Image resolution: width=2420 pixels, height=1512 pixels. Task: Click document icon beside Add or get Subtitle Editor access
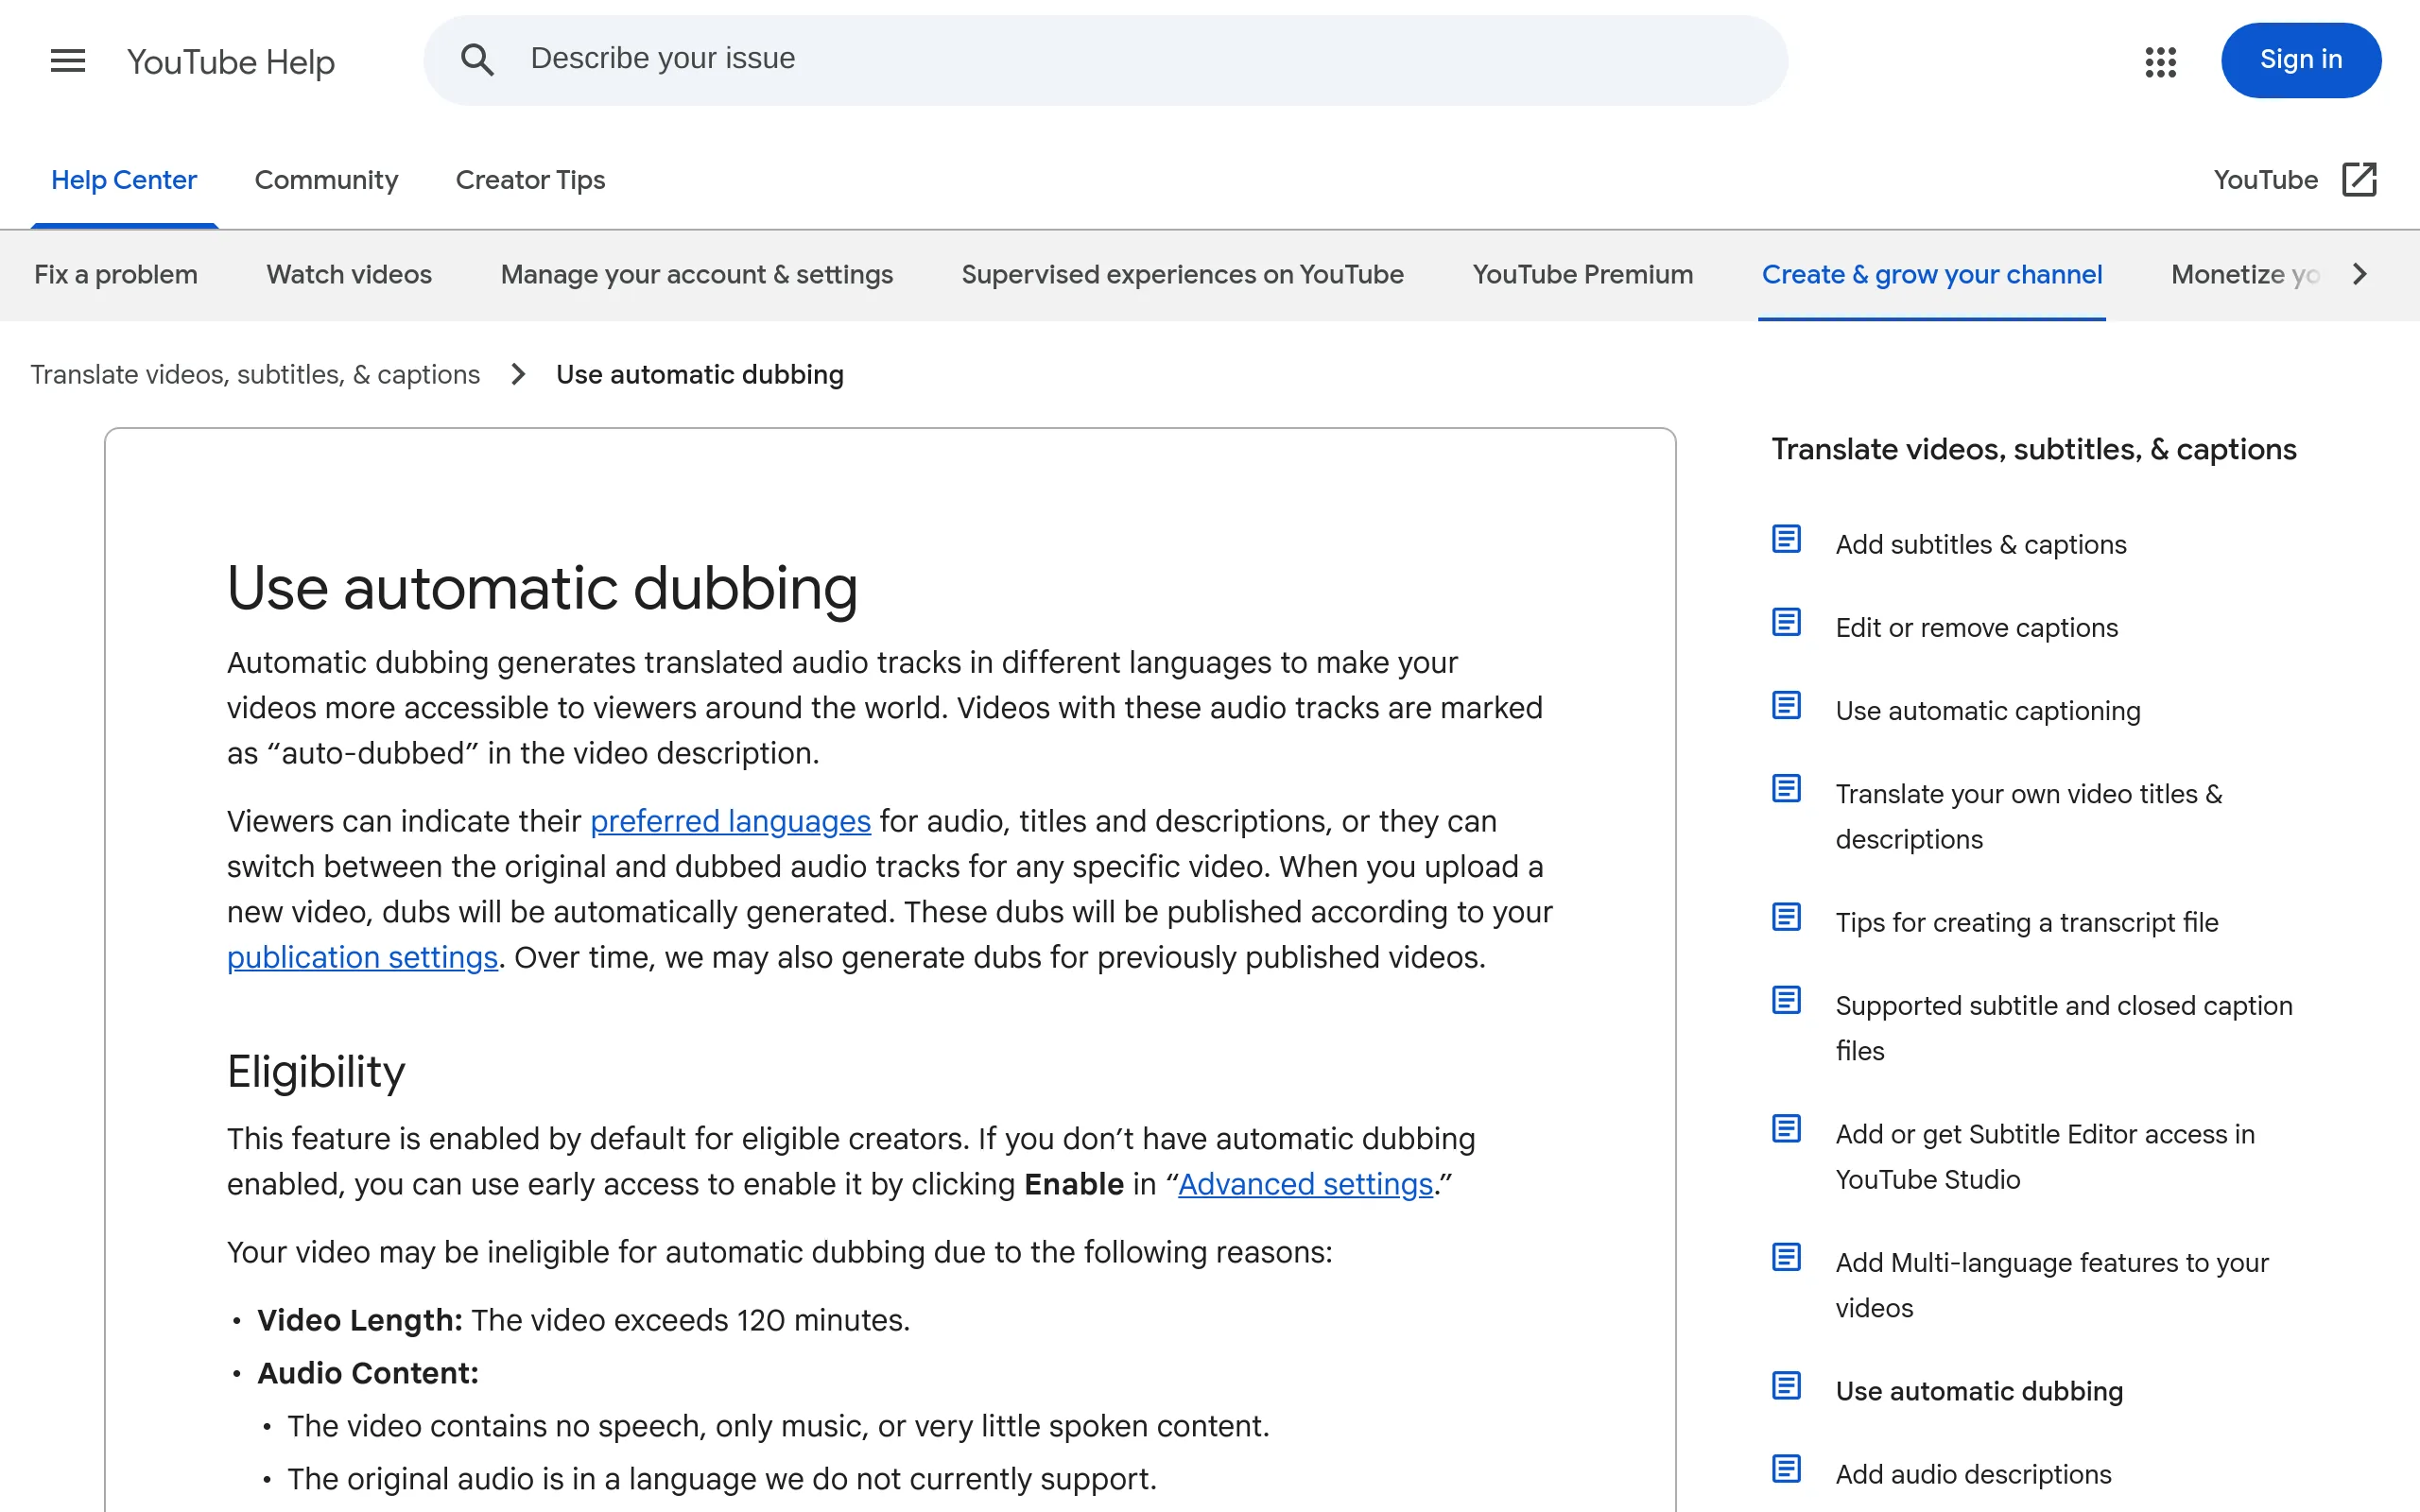click(x=1786, y=1129)
